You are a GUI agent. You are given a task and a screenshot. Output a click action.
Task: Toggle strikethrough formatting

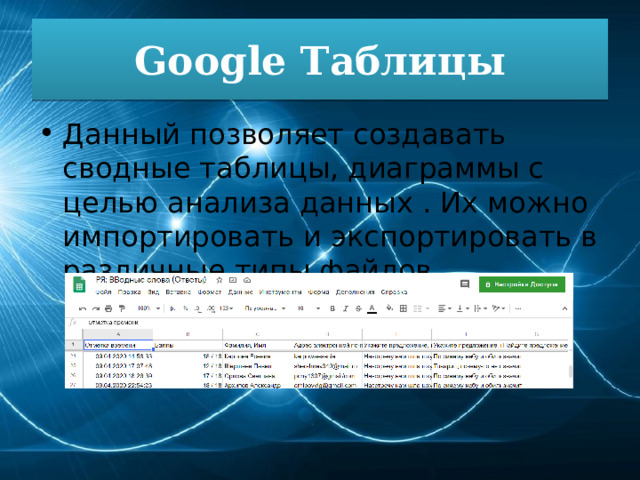358,309
